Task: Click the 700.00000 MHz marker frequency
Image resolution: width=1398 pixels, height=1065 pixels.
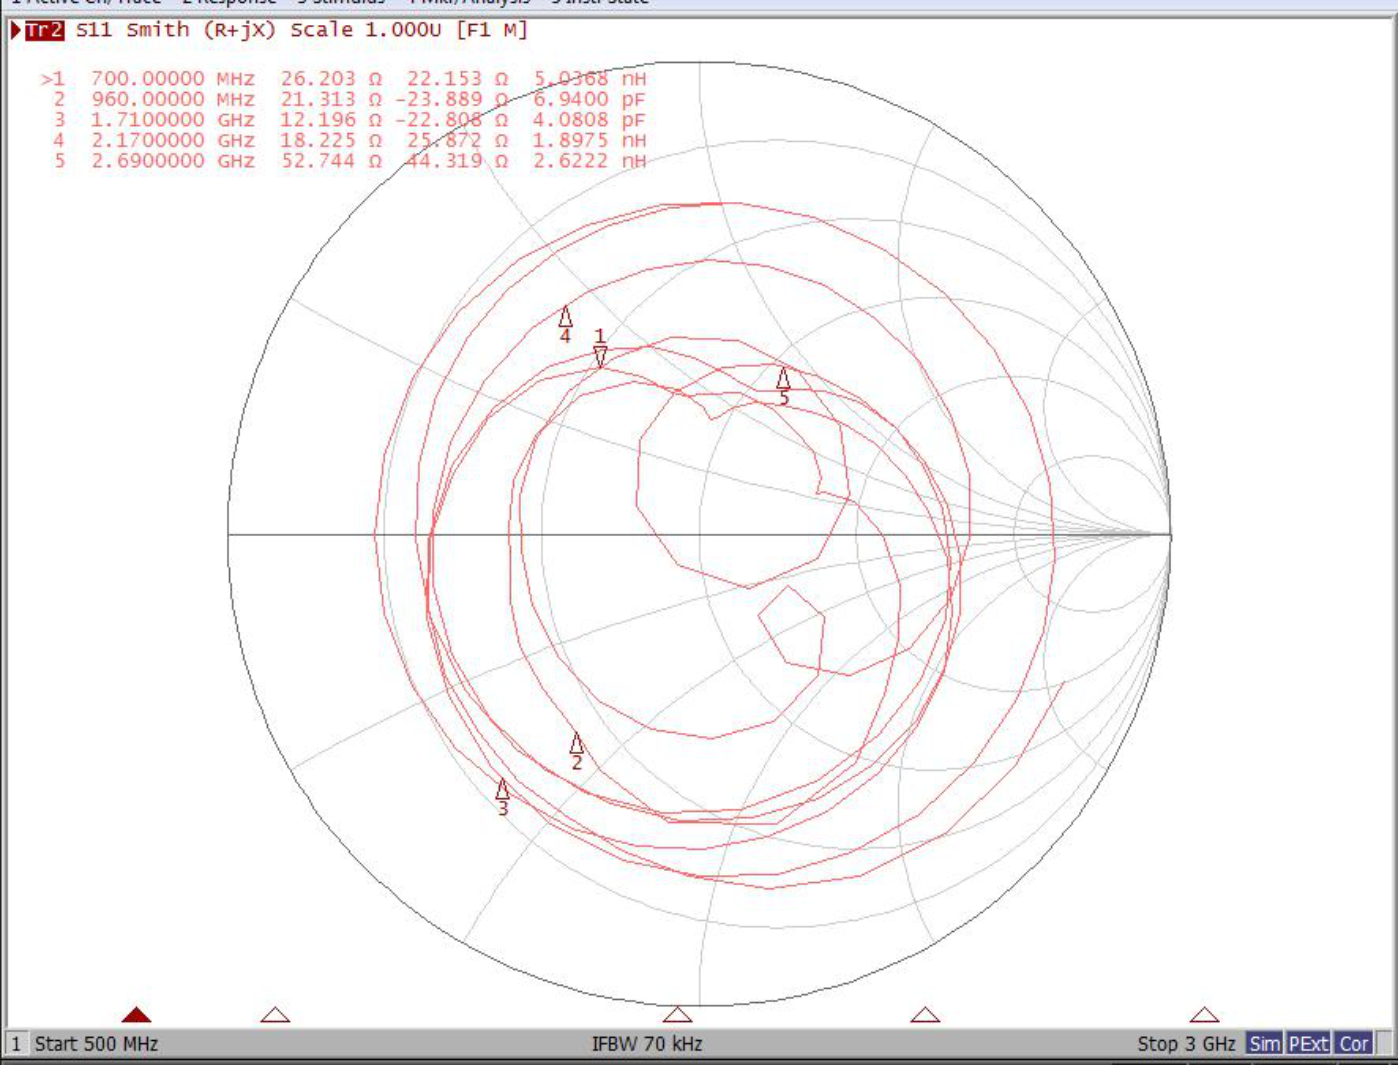Action: click(173, 78)
